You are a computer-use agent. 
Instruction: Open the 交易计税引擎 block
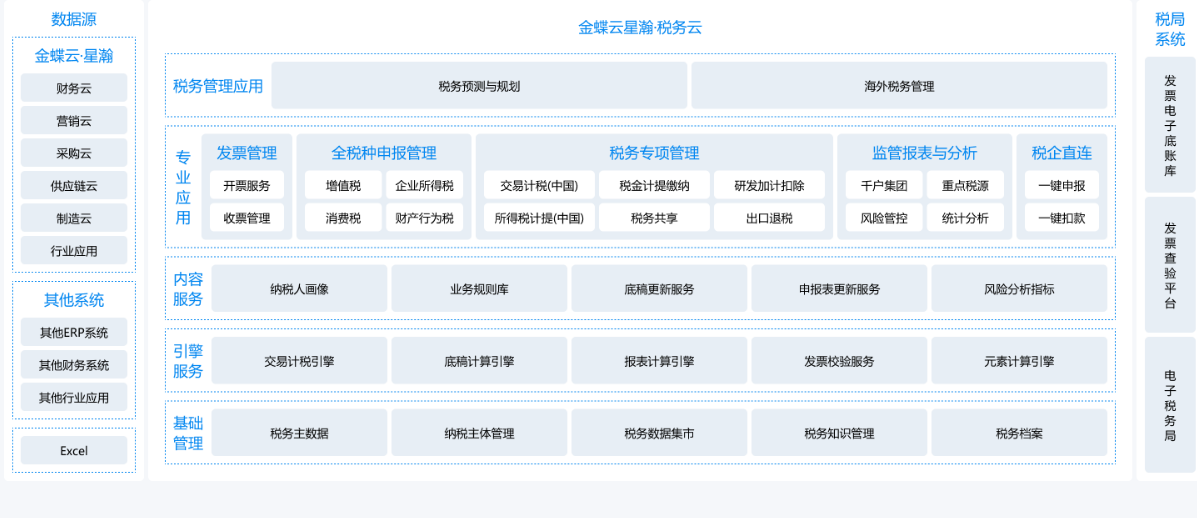(299, 361)
